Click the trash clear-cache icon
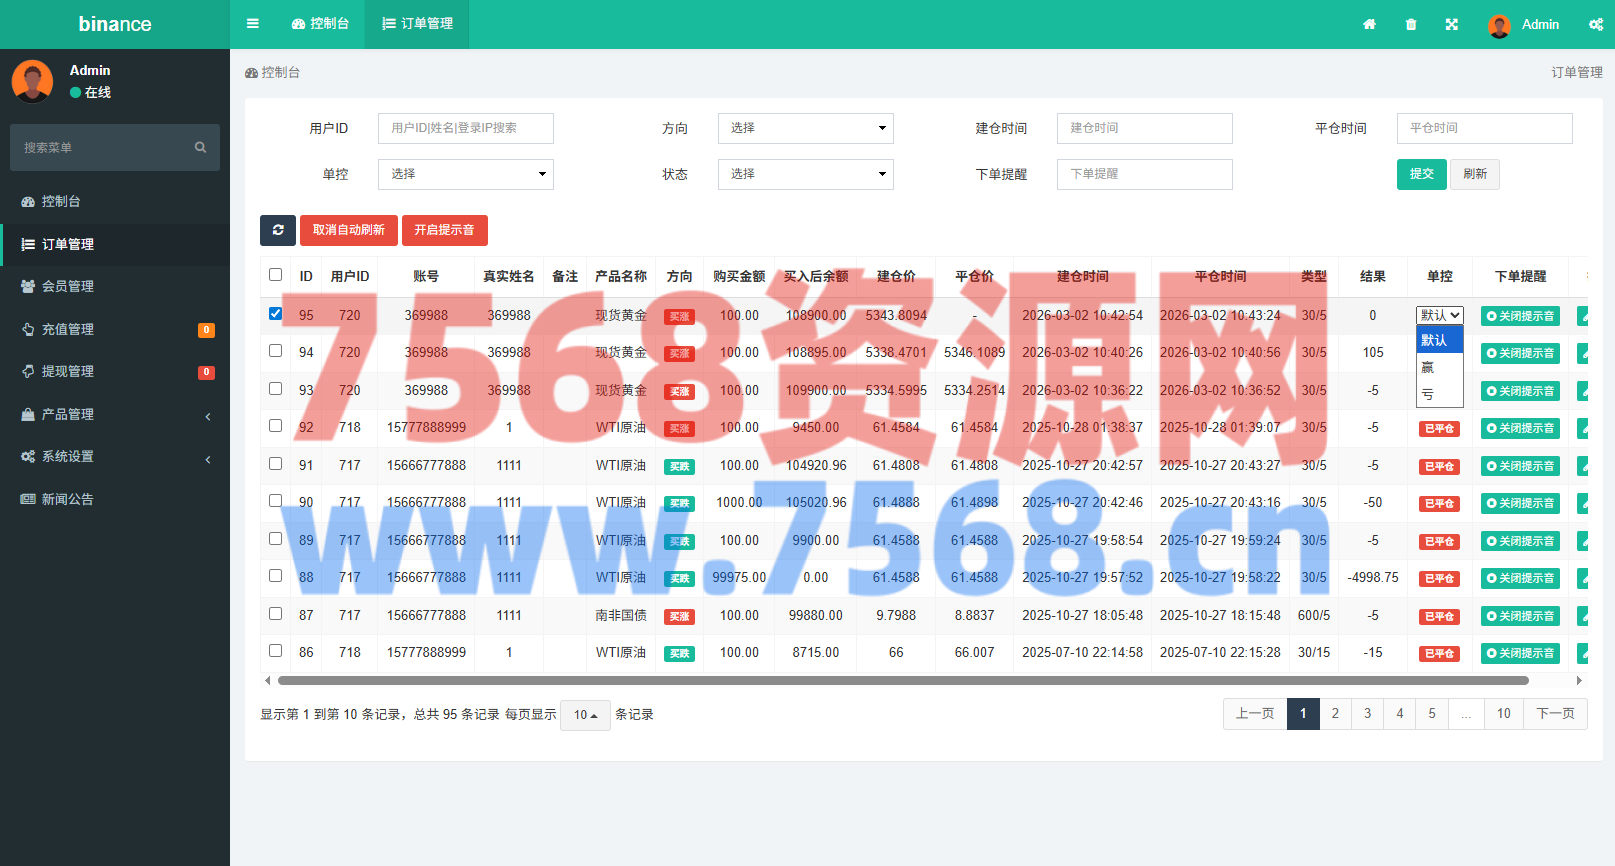 [1411, 24]
